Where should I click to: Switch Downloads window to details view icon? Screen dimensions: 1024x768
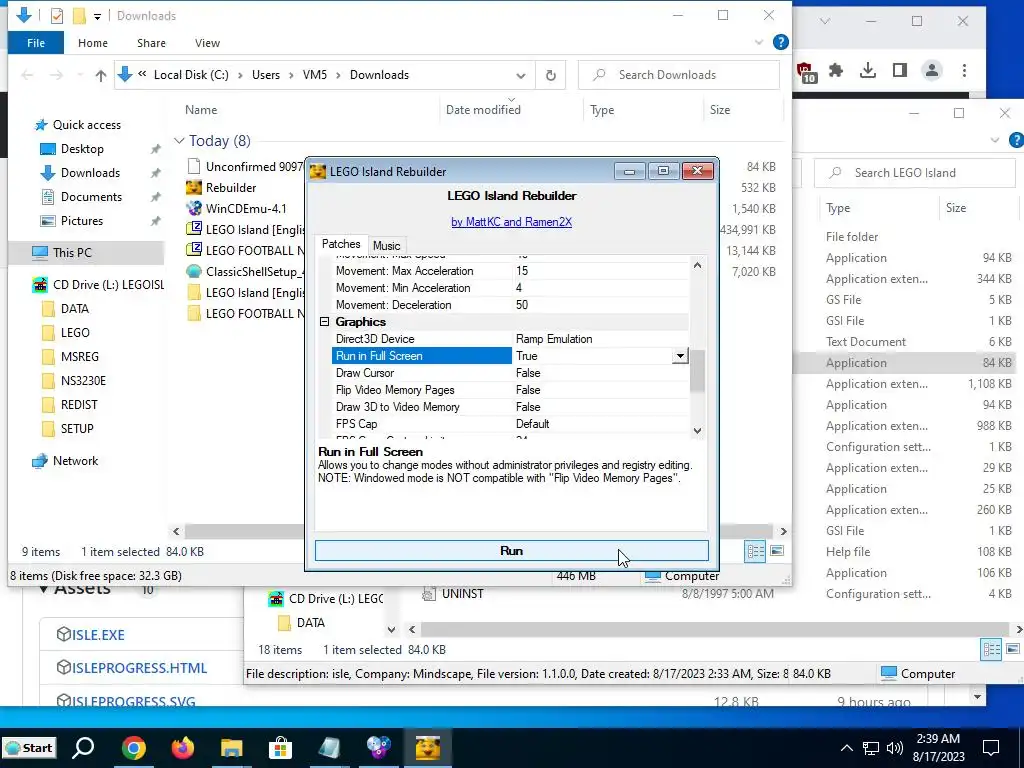(756, 551)
